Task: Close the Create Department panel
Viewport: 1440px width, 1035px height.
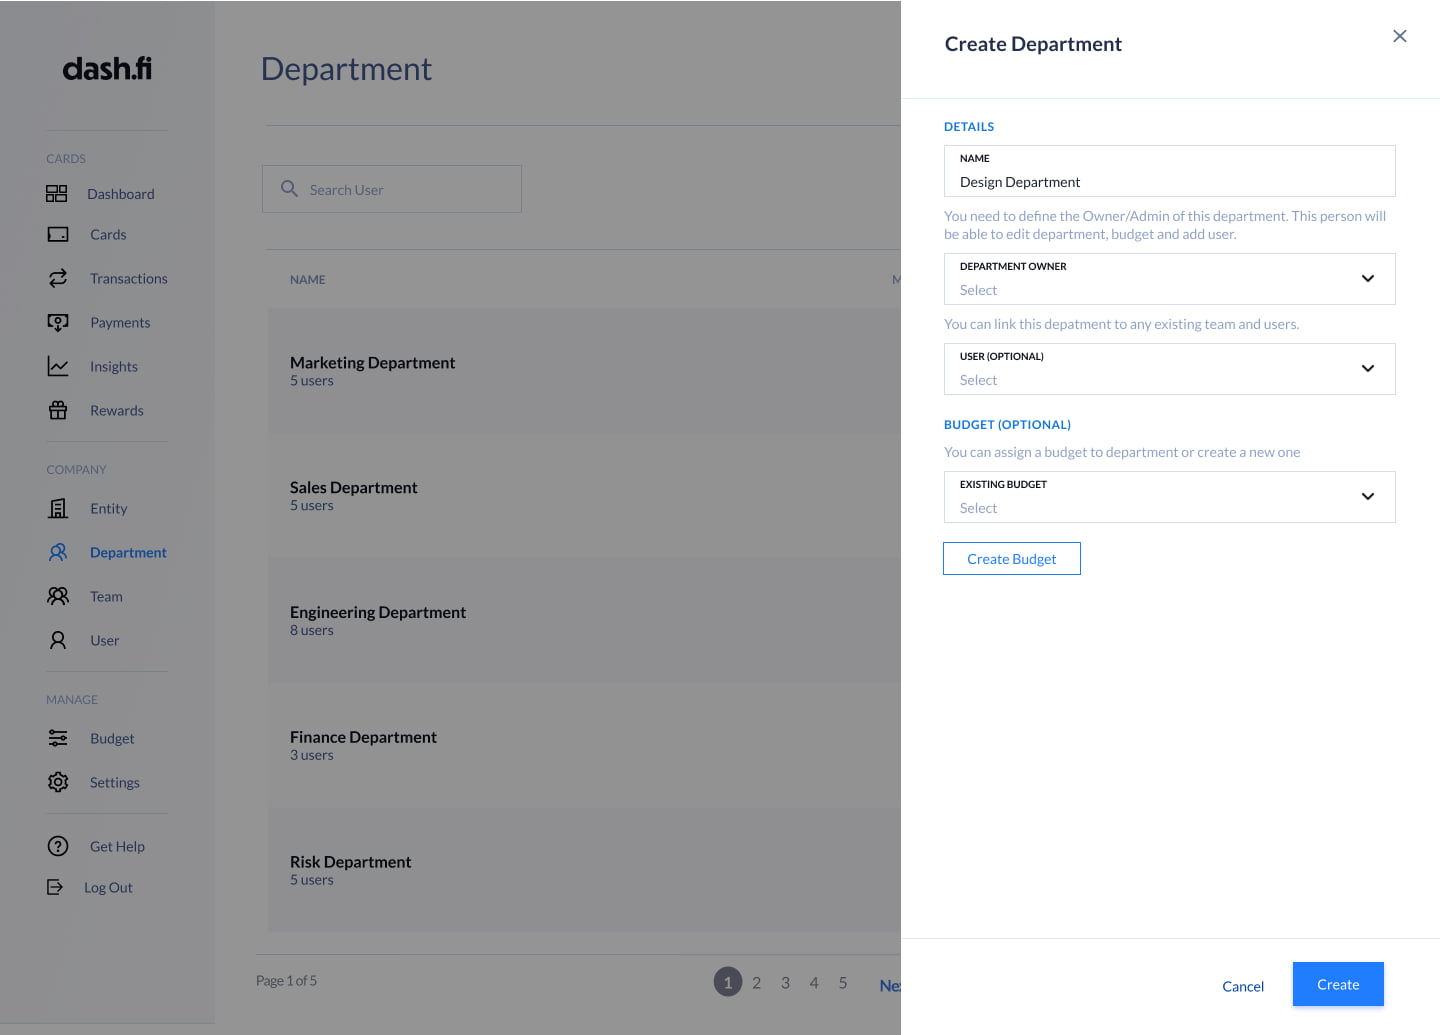Action: tap(1399, 36)
